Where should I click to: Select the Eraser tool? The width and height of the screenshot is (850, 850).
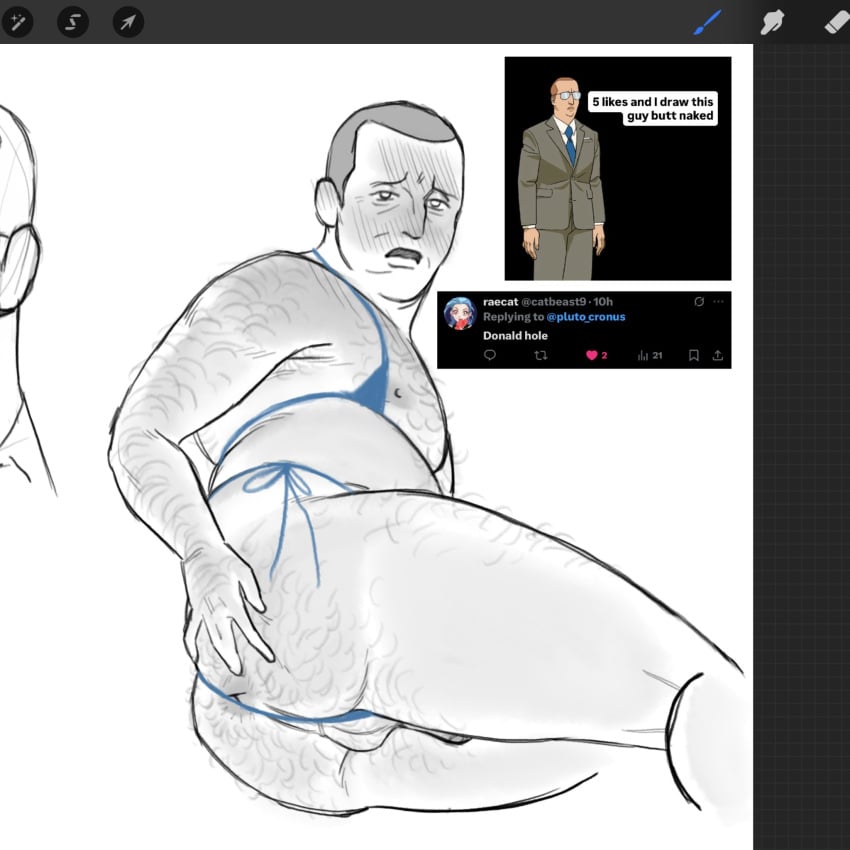point(837,23)
